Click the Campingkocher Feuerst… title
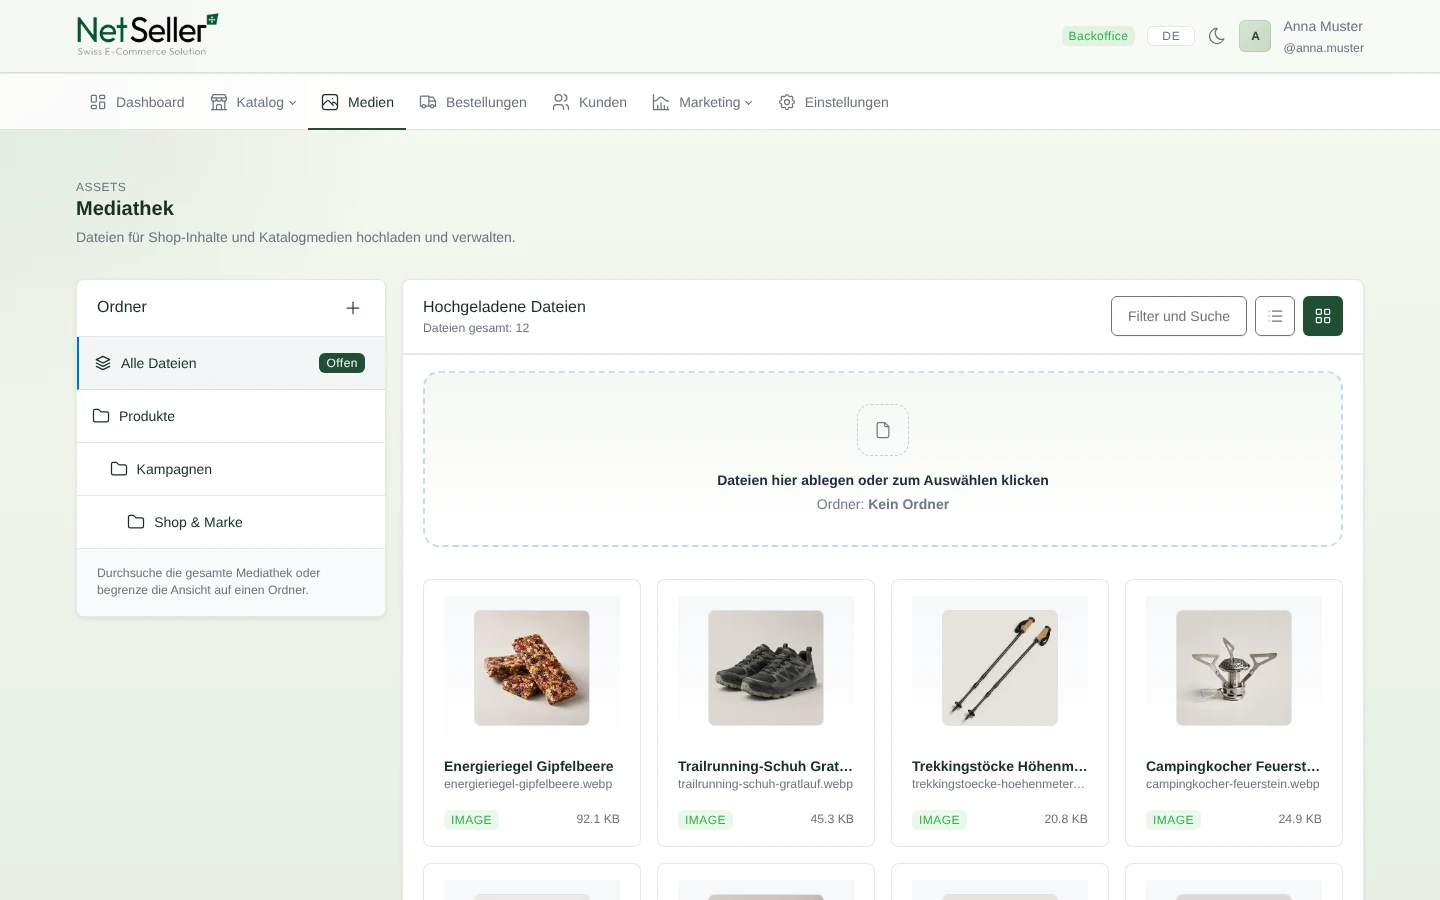1440x900 pixels. point(1233,766)
